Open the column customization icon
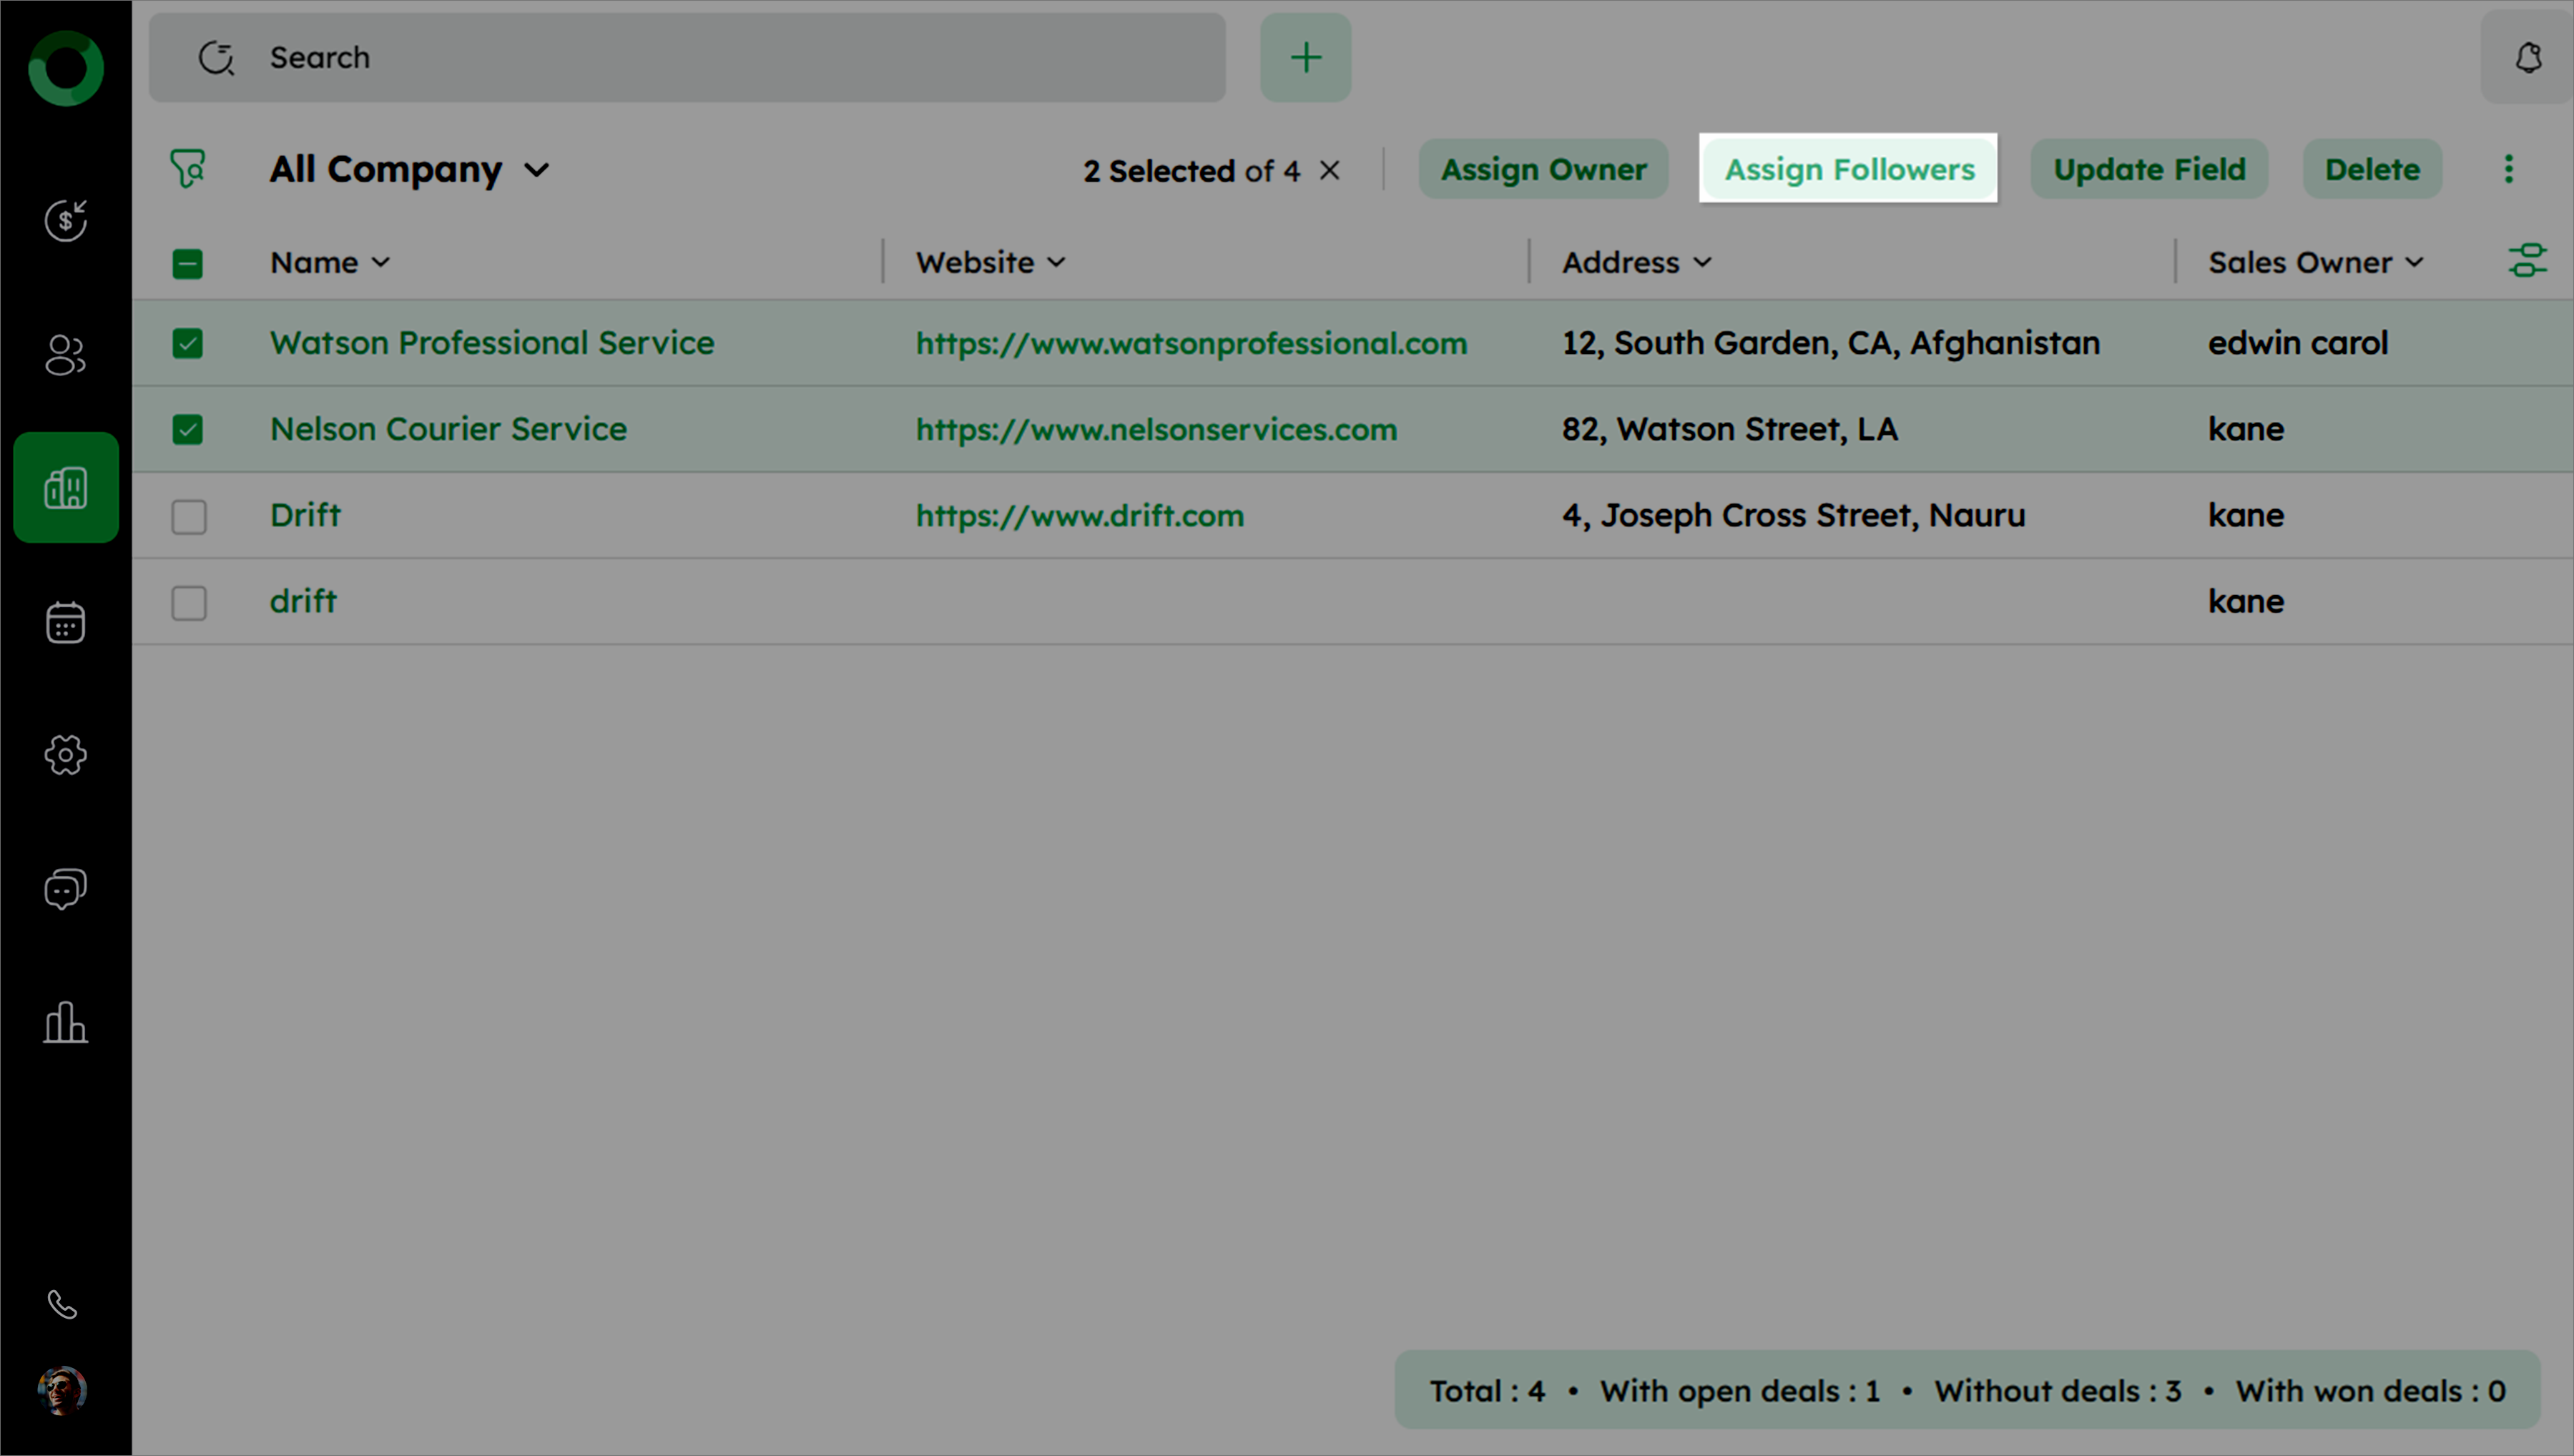This screenshot has width=2574, height=1456. coord(2527,261)
